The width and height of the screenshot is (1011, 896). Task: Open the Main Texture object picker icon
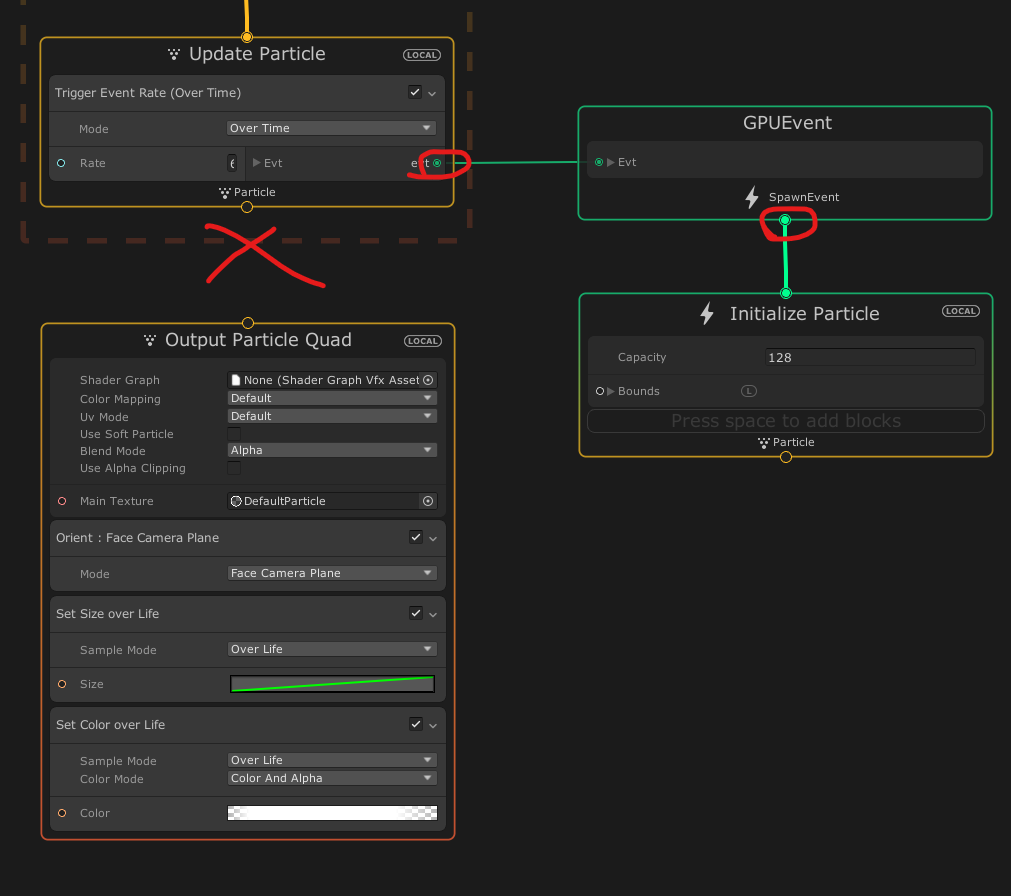429,501
